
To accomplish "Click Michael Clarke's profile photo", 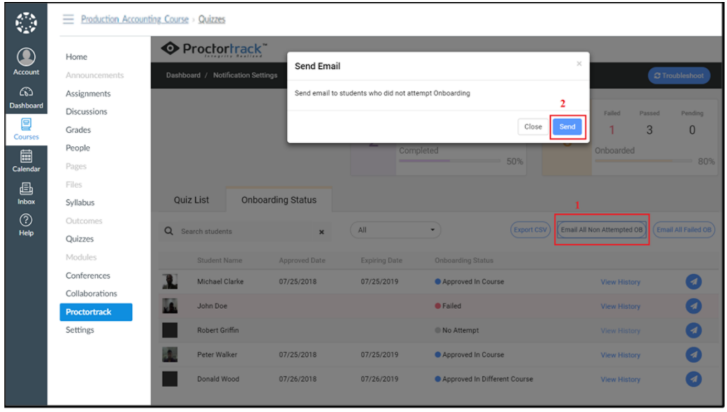I will (170, 281).
